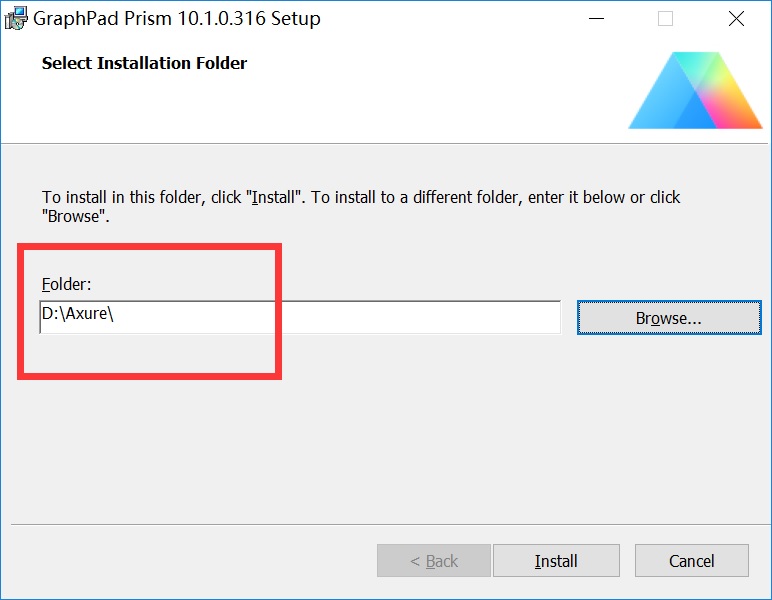This screenshot has width=772, height=600.
Task: Click the divider line beneath the header
Action: pos(386,144)
